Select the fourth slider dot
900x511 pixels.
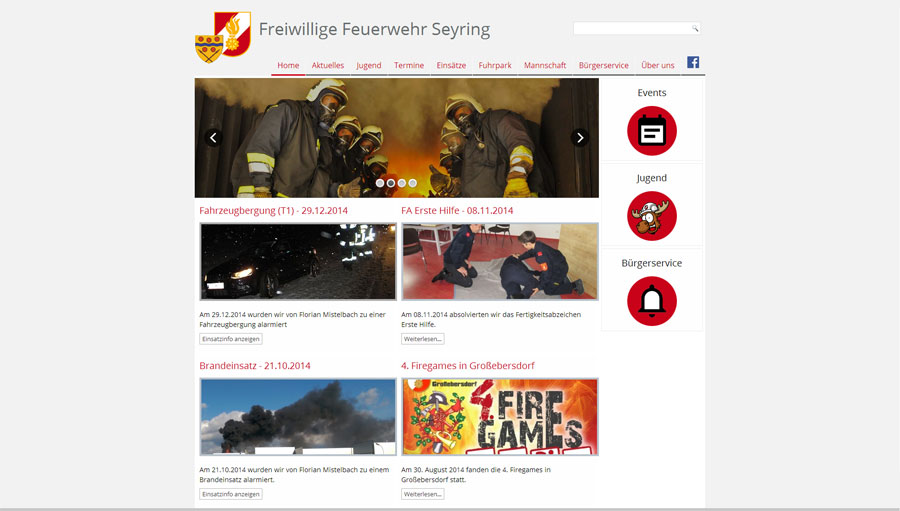coord(413,183)
